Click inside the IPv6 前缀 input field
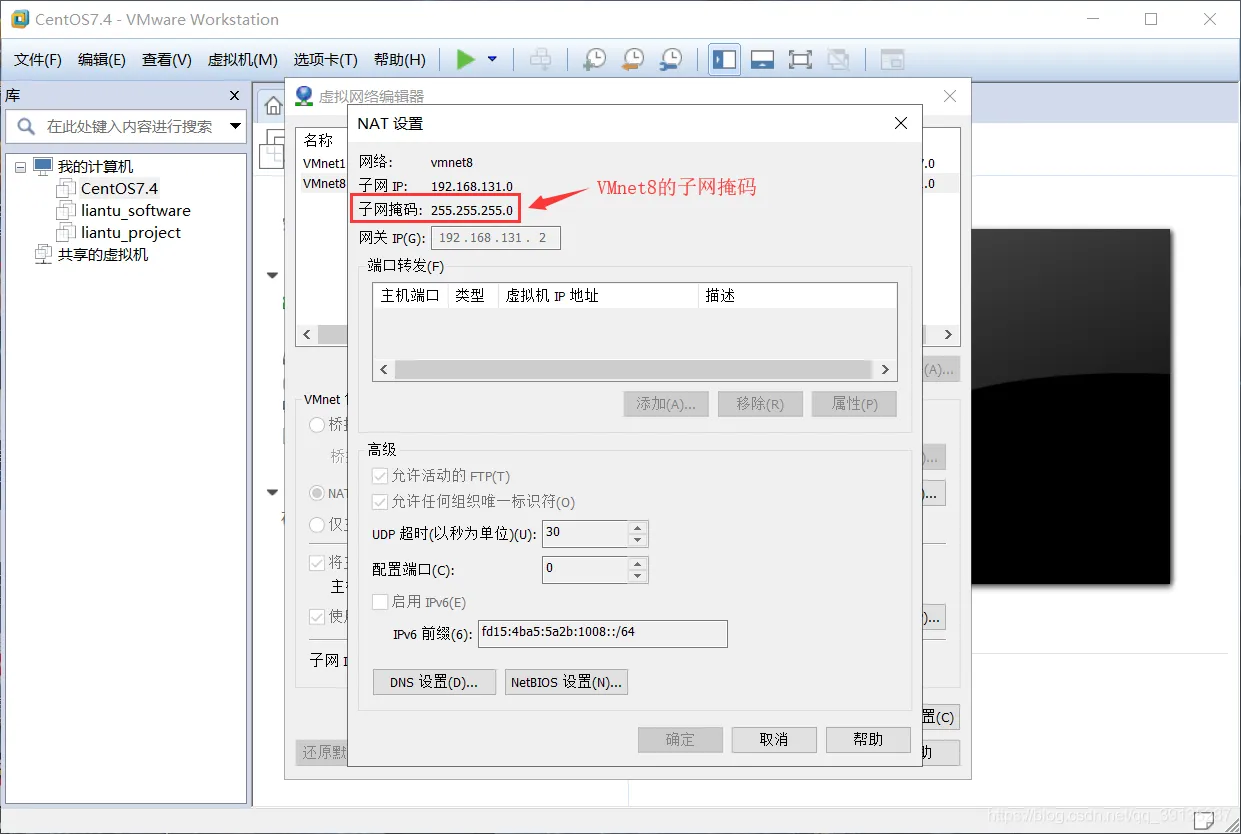This screenshot has height=834, width=1241. coord(600,633)
